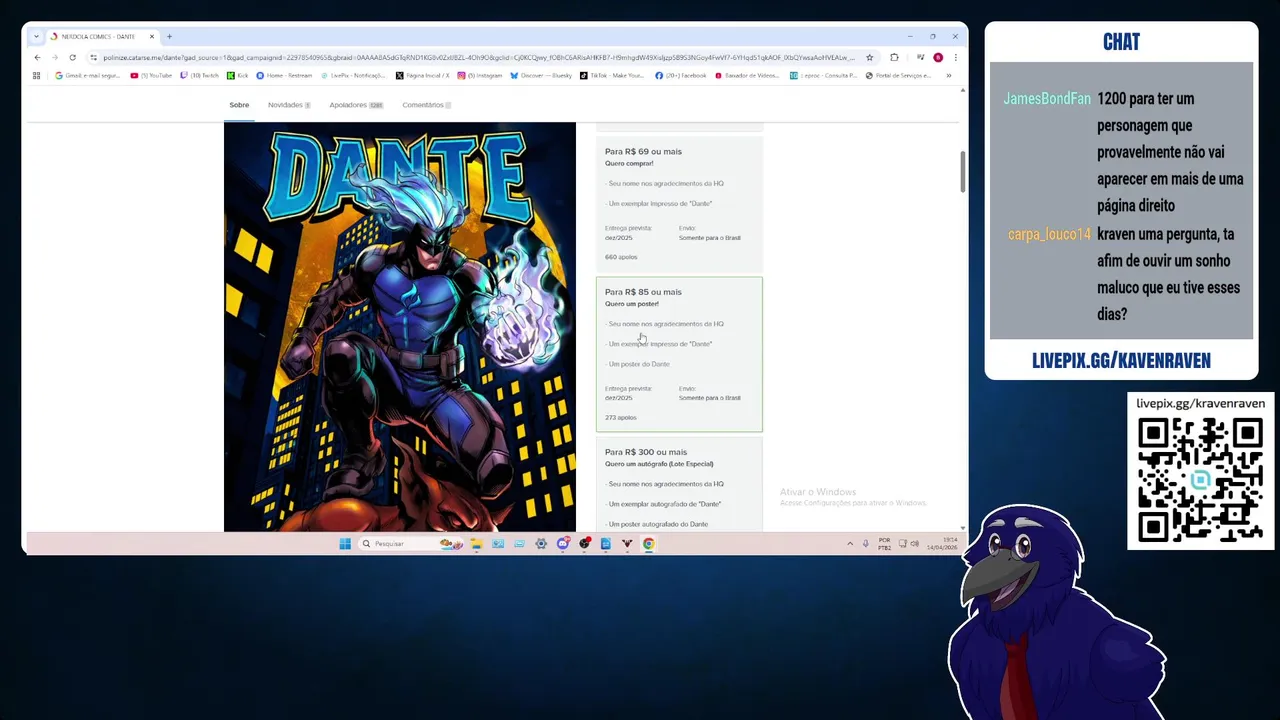Click the page vertical scrollbar thumb
Screen dimensions: 1280x720
coord(962,171)
